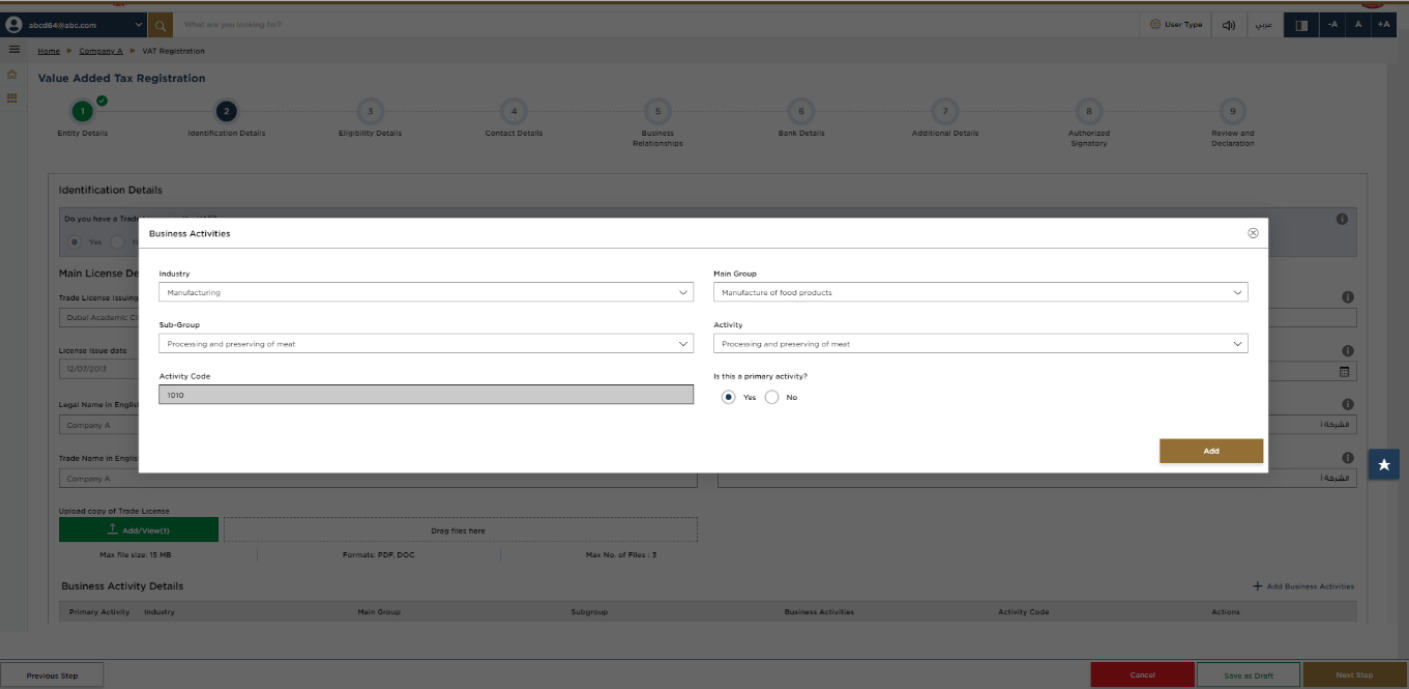Click the 'VAT Registration' breadcrumb text
1409x689 pixels.
[174, 51]
